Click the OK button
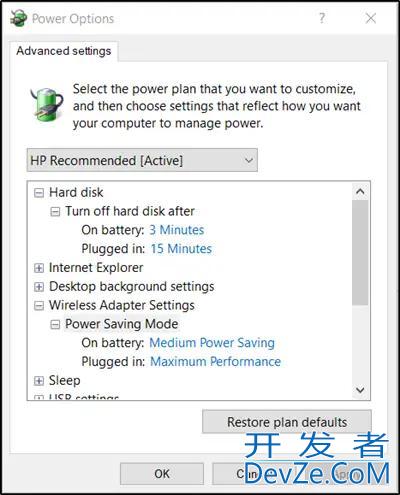Viewport: 400px width, 495px height. pyautogui.click(x=162, y=473)
